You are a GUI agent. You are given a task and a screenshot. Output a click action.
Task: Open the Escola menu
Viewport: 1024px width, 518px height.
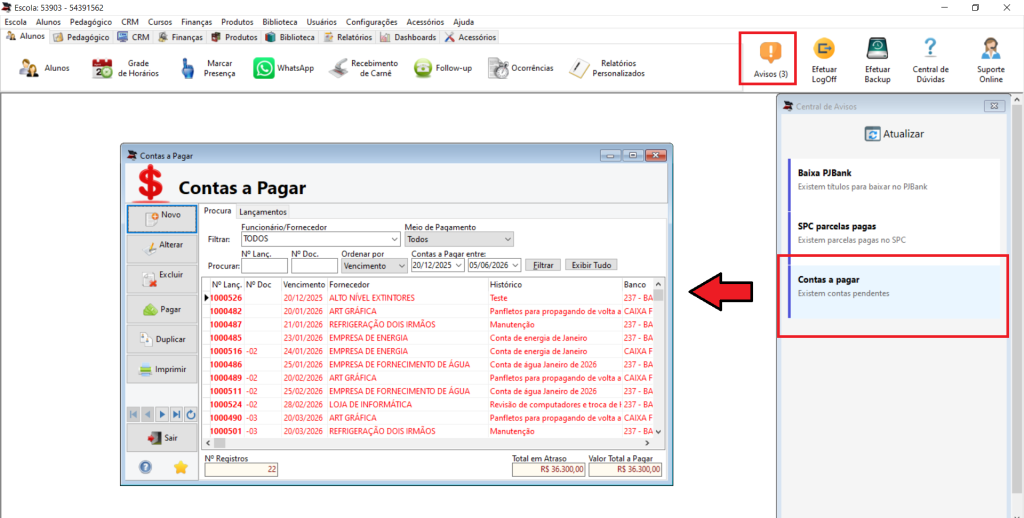(16, 22)
